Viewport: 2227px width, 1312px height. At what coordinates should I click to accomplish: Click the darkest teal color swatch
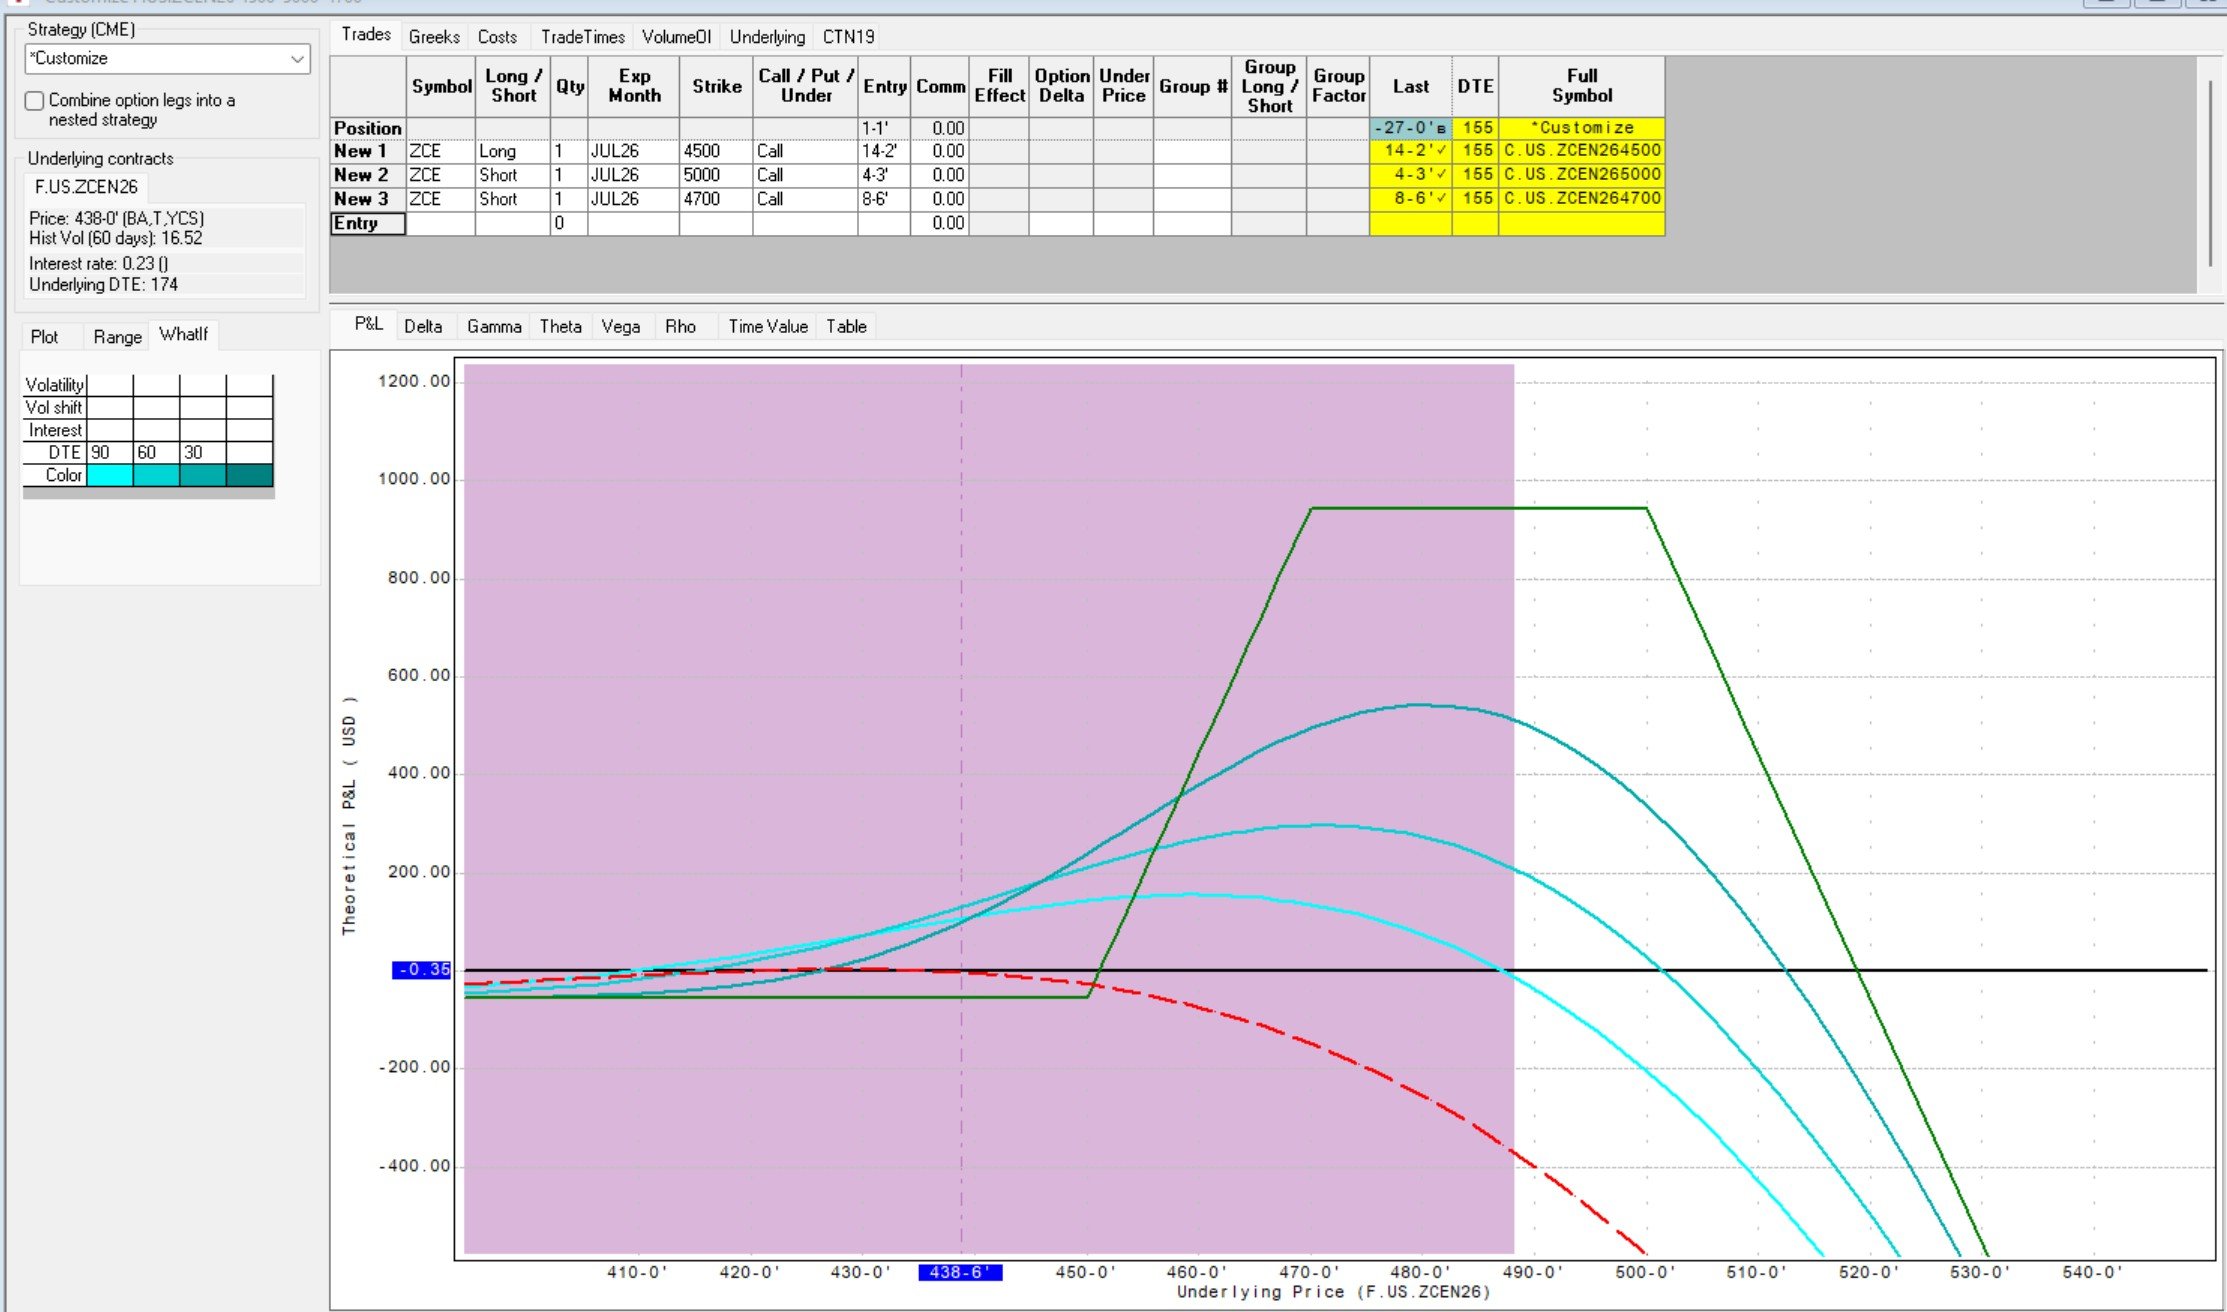pos(249,475)
